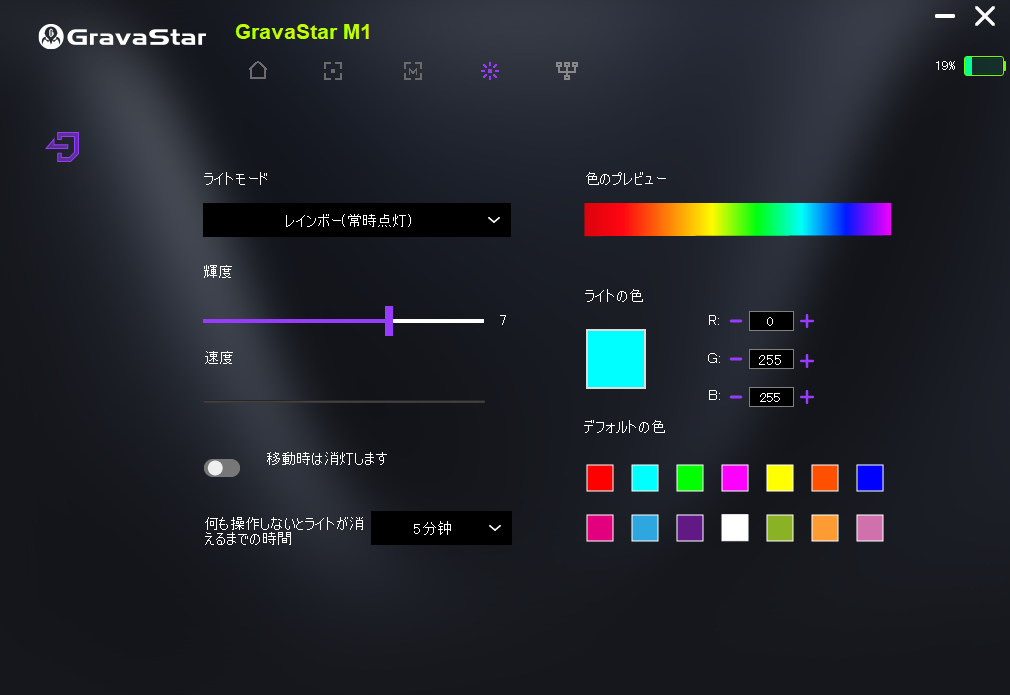This screenshot has height=695, width=1010.
Task: Open the DPI crosshair settings tab
Action: tap(333, 70)
